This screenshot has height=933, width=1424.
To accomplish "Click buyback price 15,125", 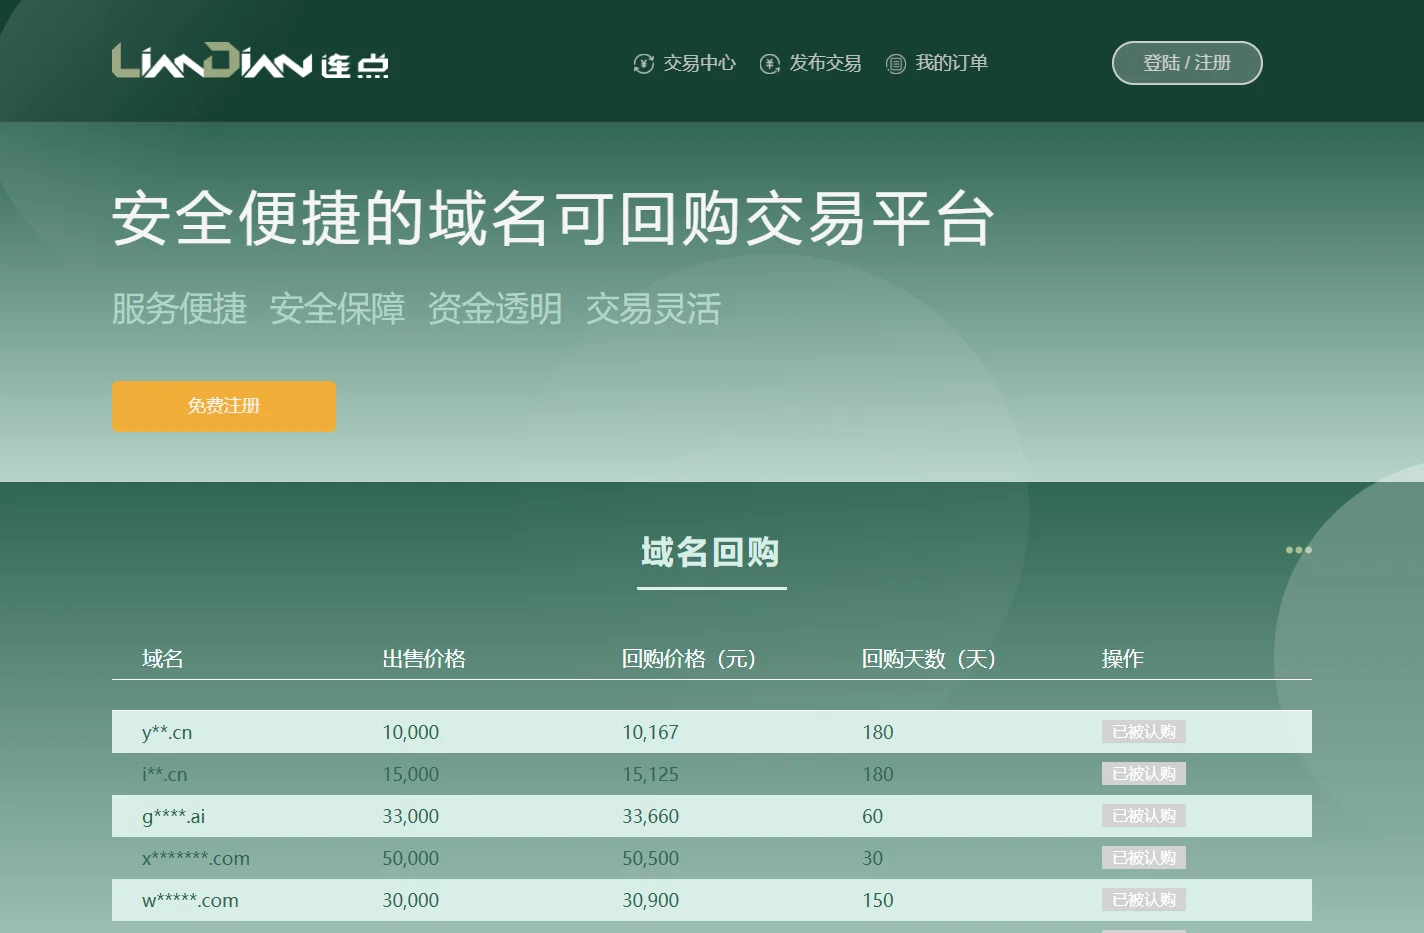I will 651,774.
